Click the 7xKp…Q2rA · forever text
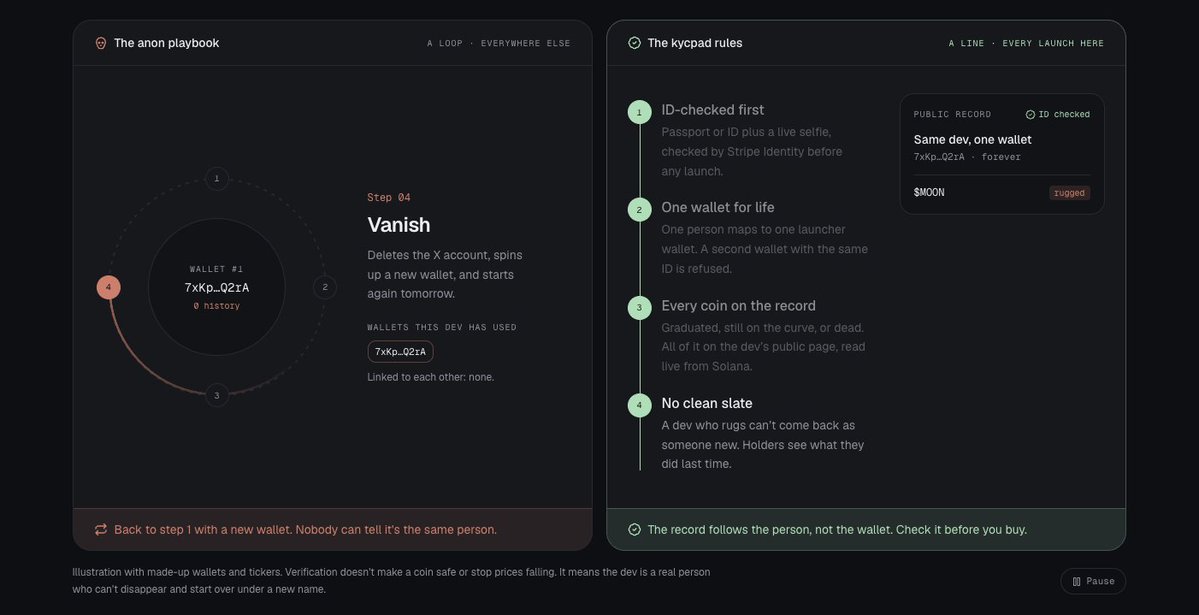 (967, 157)
